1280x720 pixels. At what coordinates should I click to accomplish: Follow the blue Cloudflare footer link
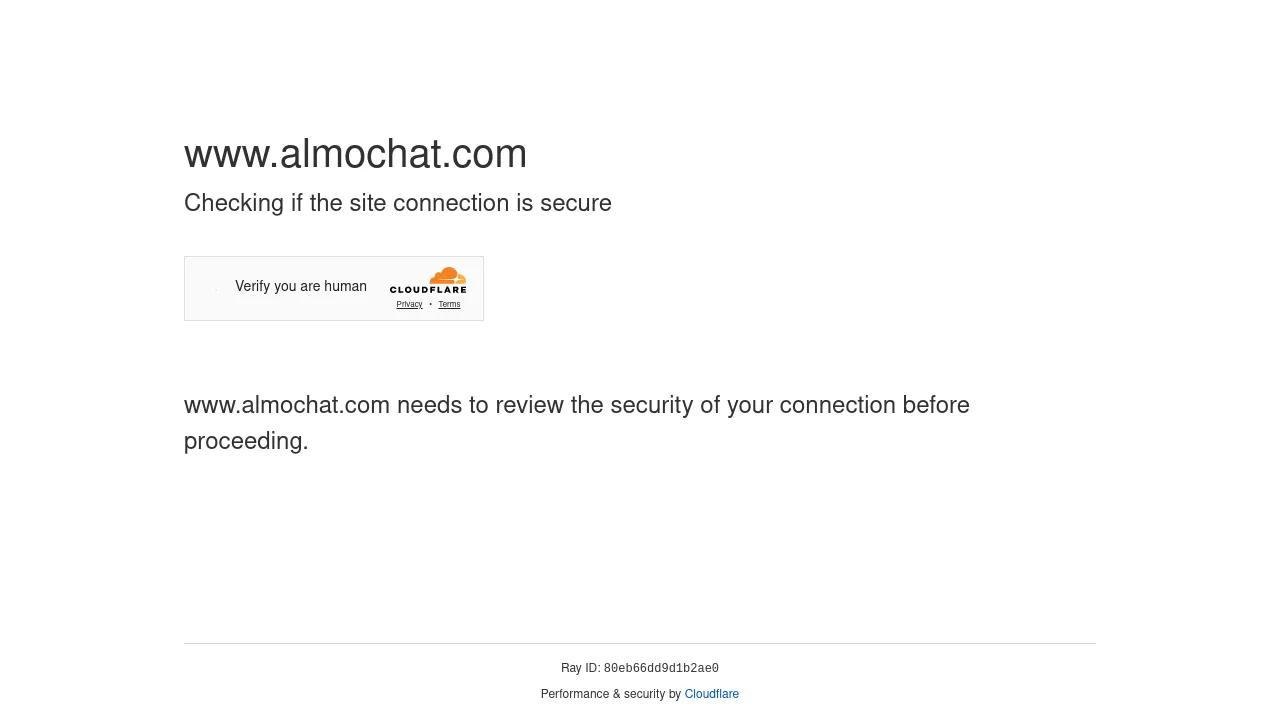click(711, 694)
